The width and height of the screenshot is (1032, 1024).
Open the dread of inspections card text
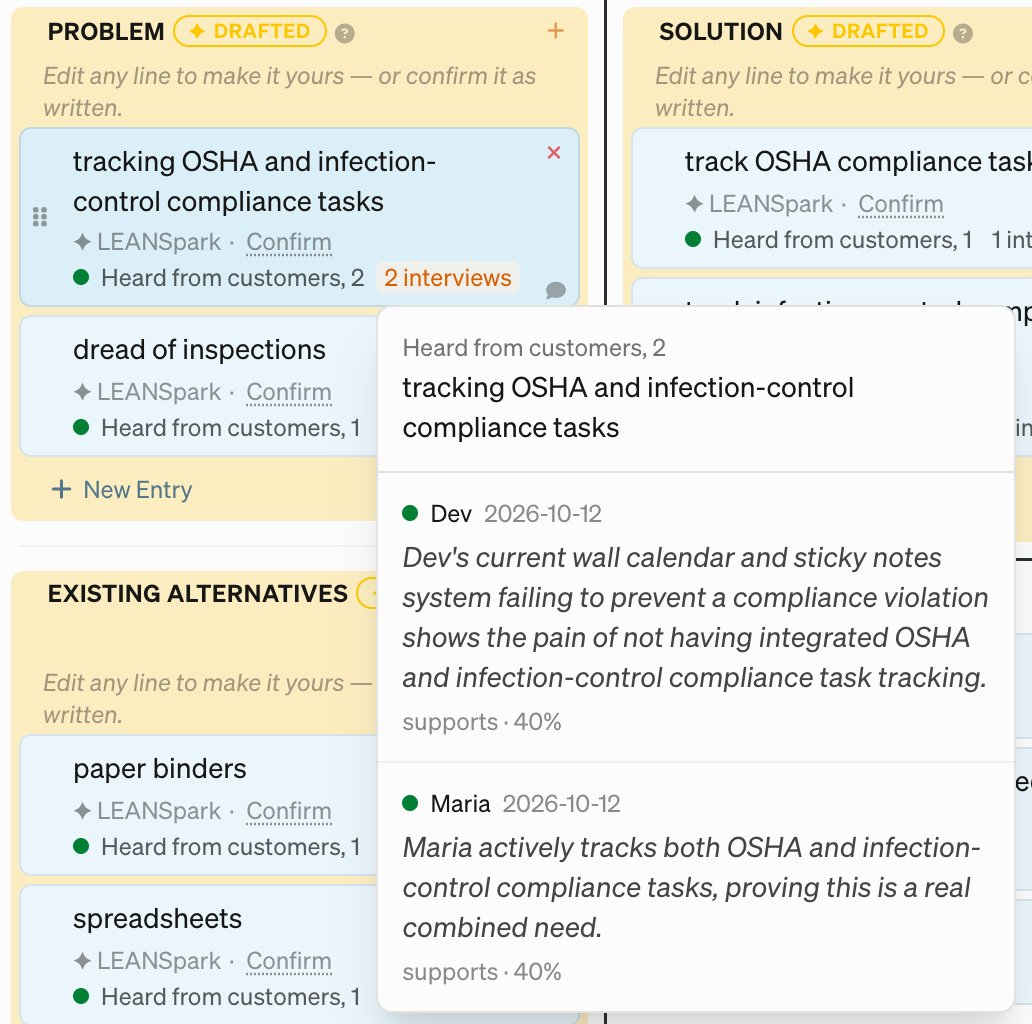click(199, 349)
